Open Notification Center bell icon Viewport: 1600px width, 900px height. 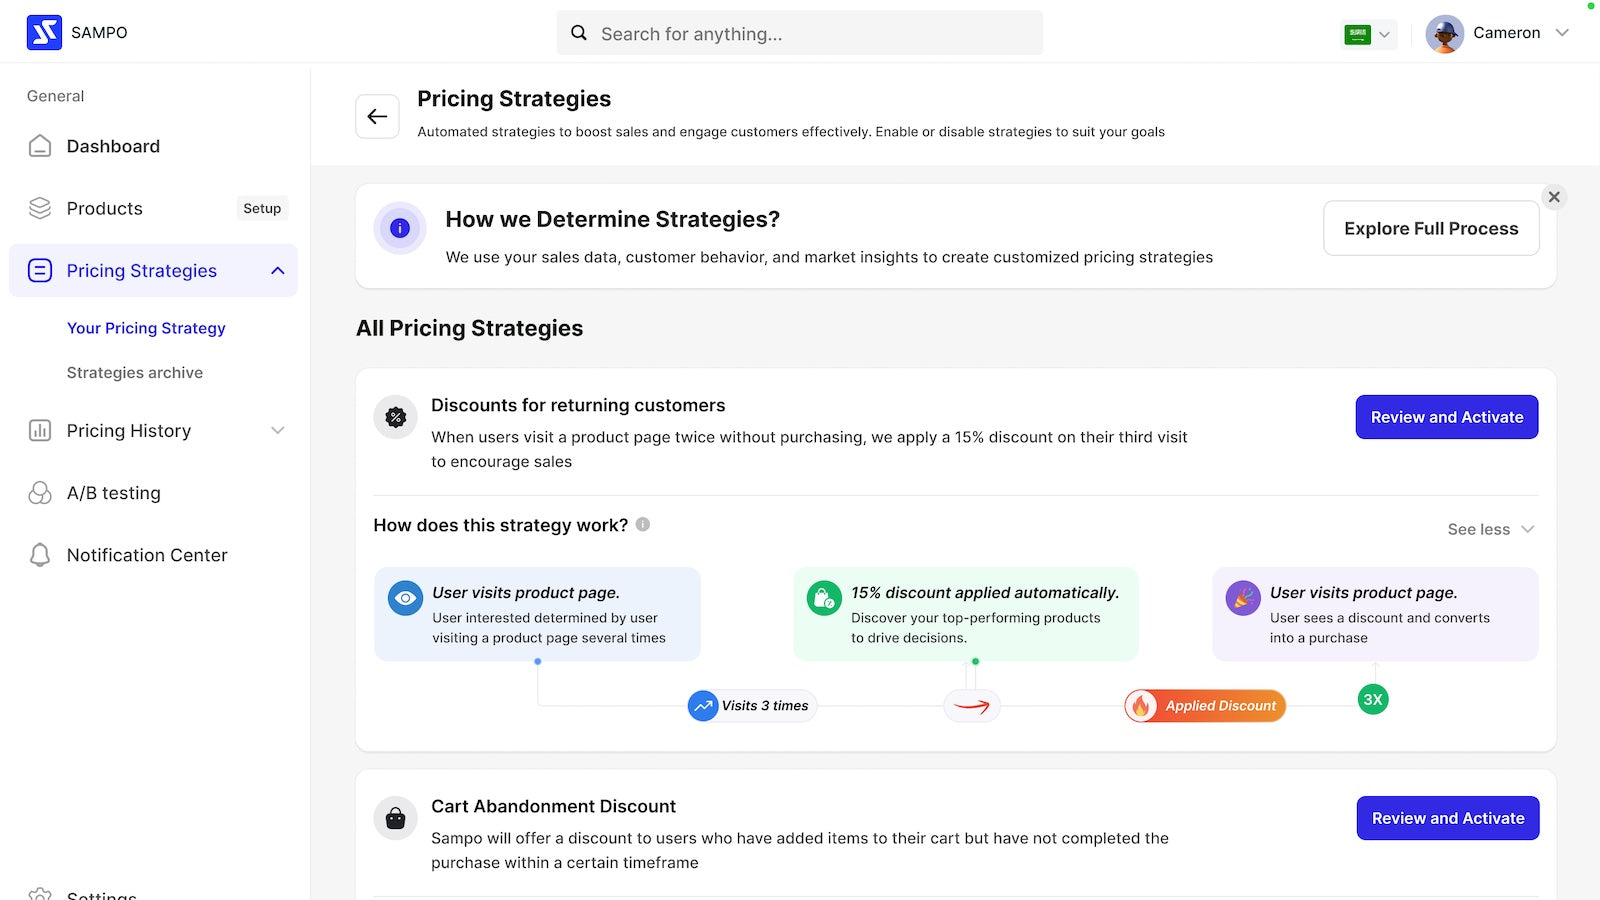tap(40, 555)
